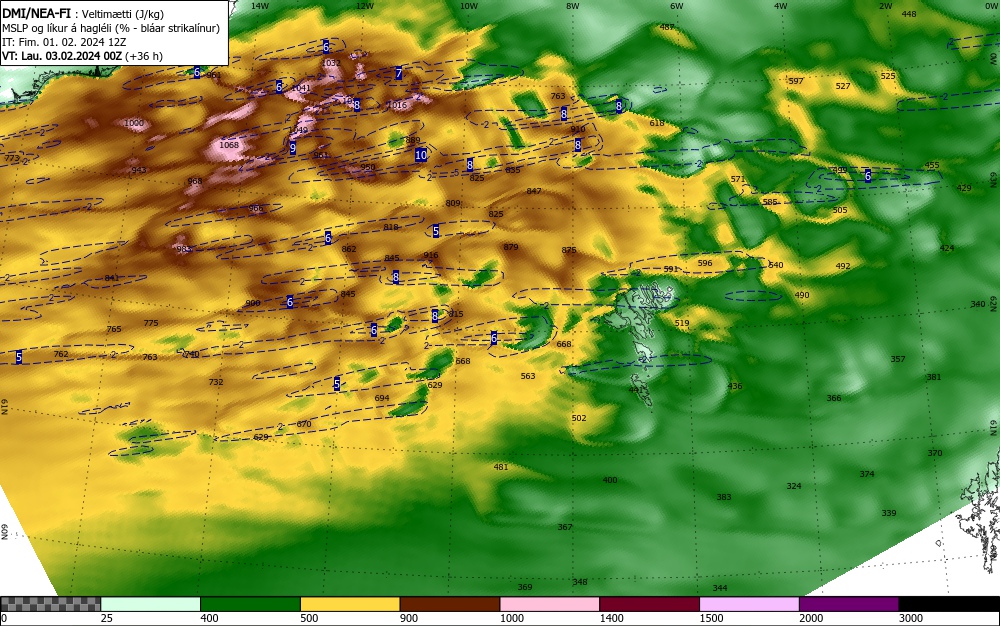Click the map value "597"
Image resolution: width=1000 pixels, height=626 pixels.
pyautogui.click(x=796, y=81)
